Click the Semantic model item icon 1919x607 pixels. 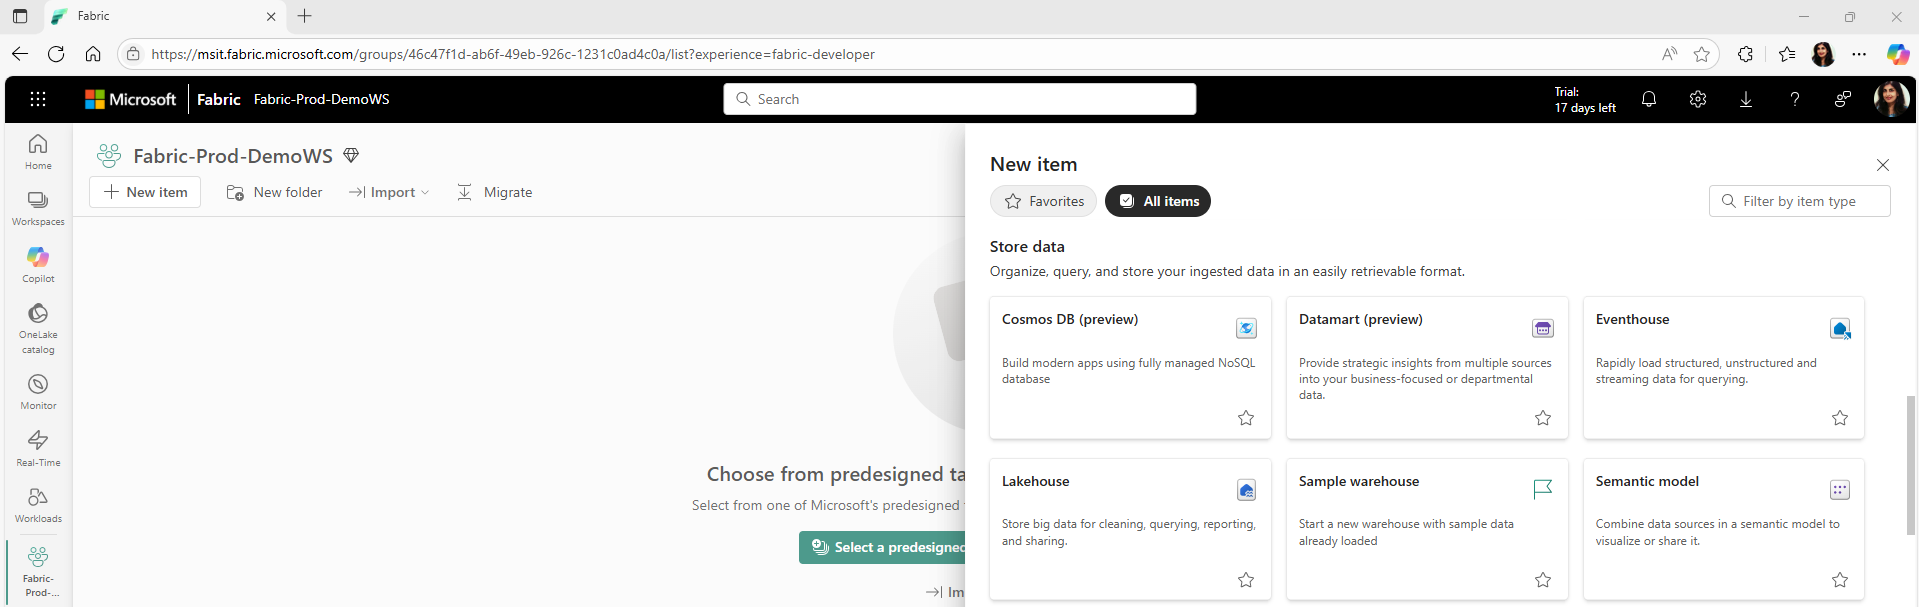1840,490
